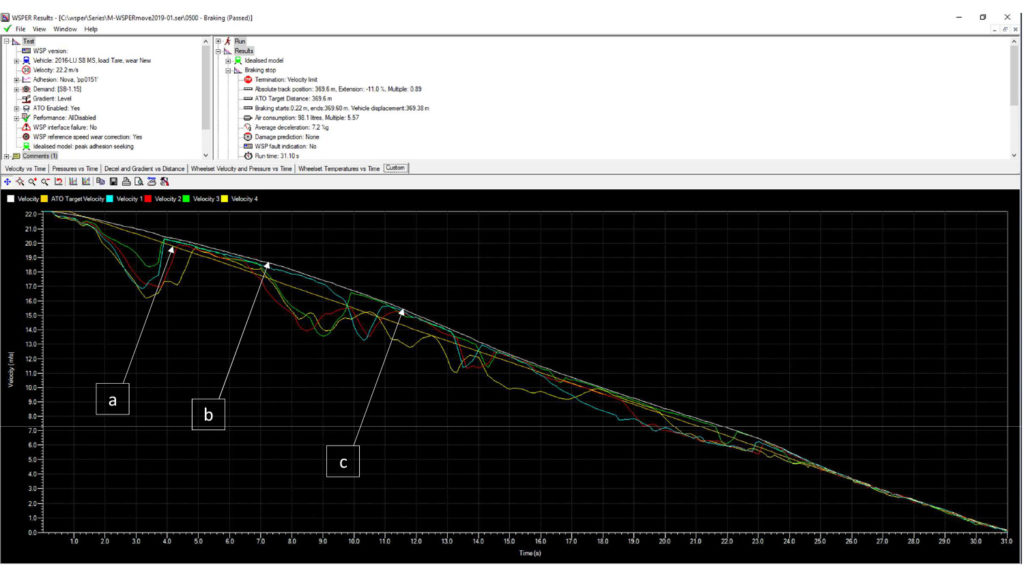Image resolution: width=1024 pixels, height=577 pixels.
Task: Open the File menu
Action: [20, 29]
